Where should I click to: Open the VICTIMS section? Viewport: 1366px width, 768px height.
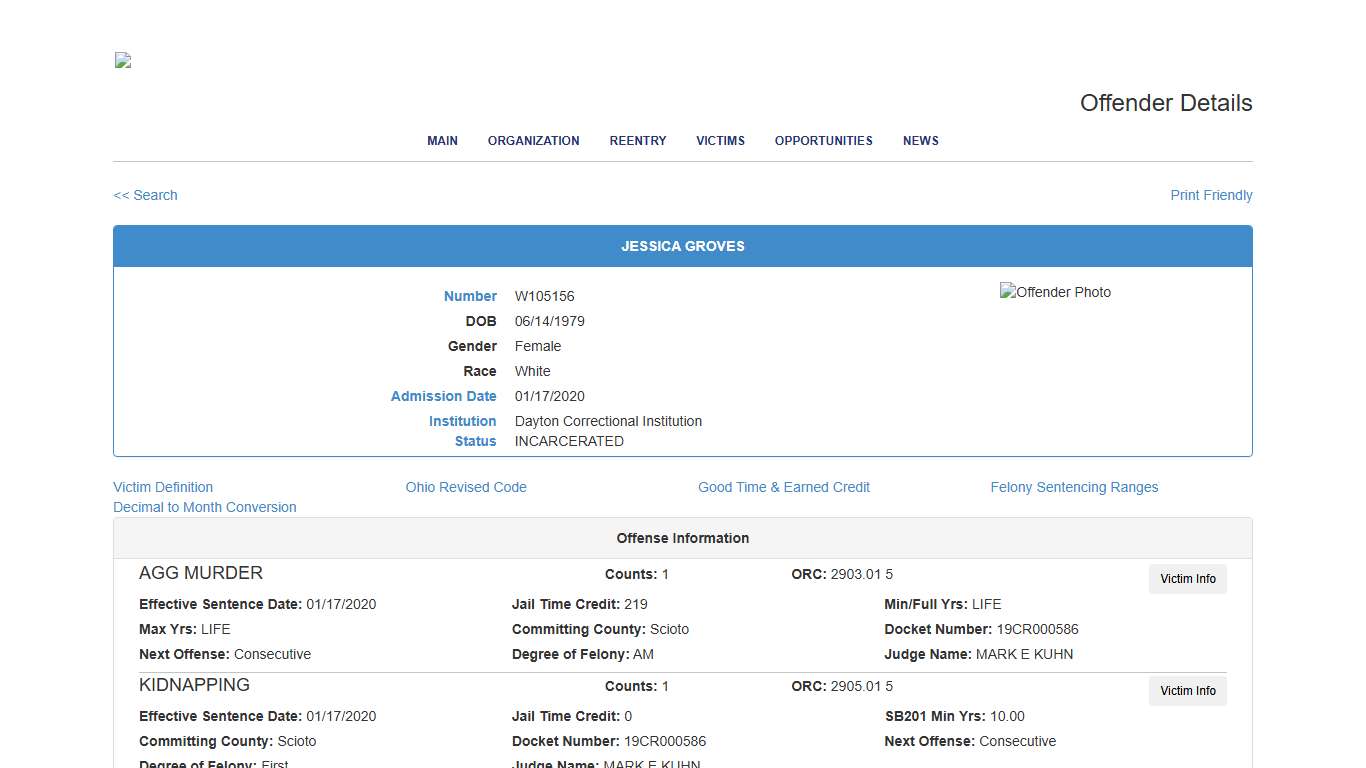coord(720,141)
